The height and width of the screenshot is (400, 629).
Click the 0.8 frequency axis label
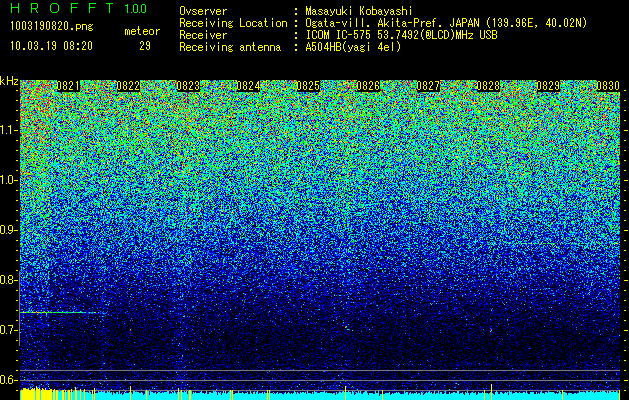click(x=9, y=280)
